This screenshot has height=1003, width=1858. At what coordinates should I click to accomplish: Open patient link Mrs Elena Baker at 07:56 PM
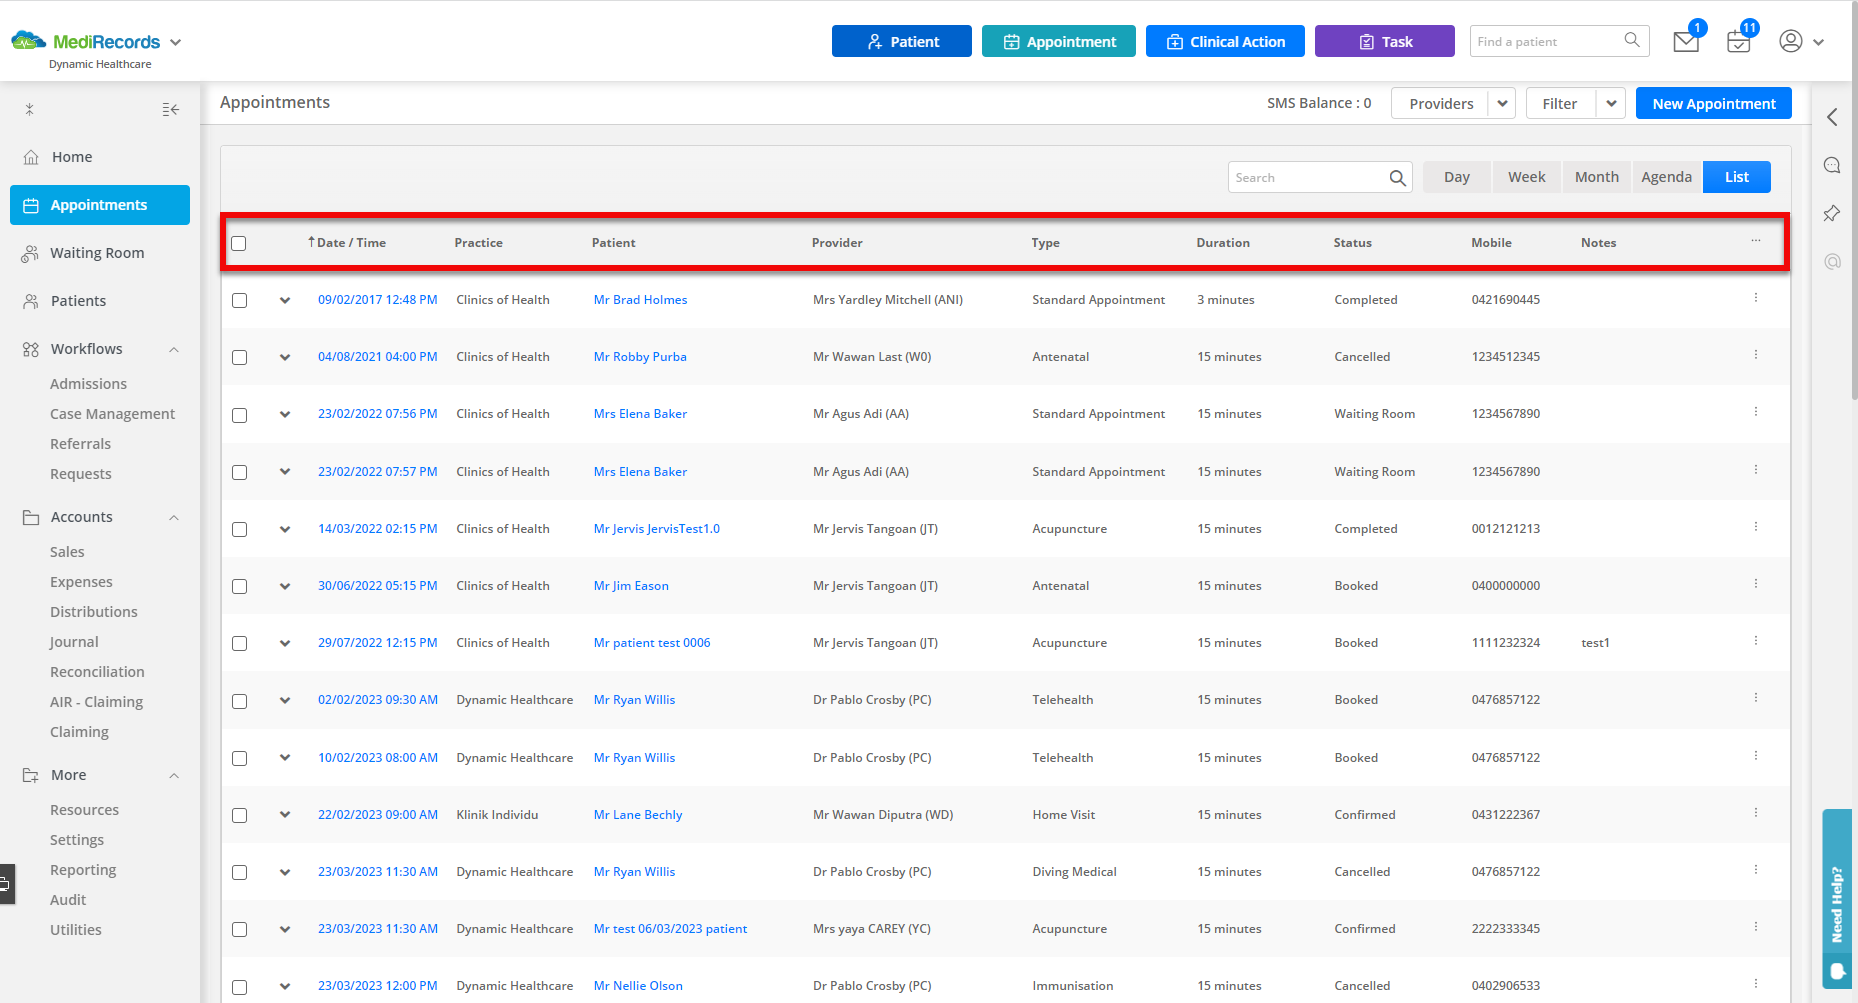click(640, 414)
